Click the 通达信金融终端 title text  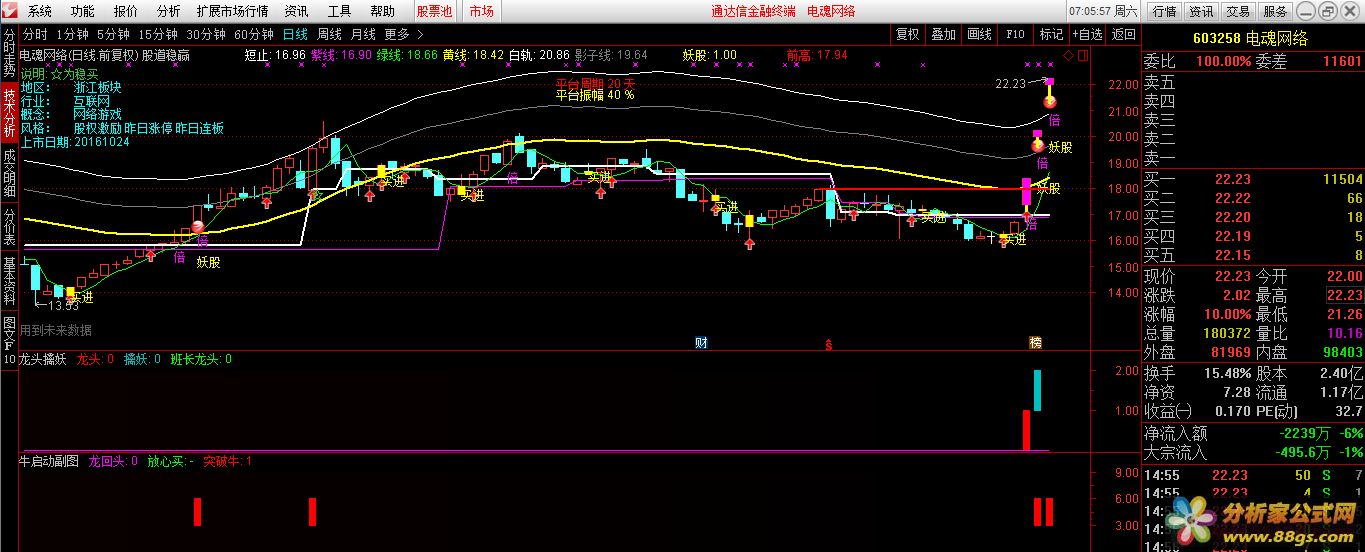coord(753,11)
